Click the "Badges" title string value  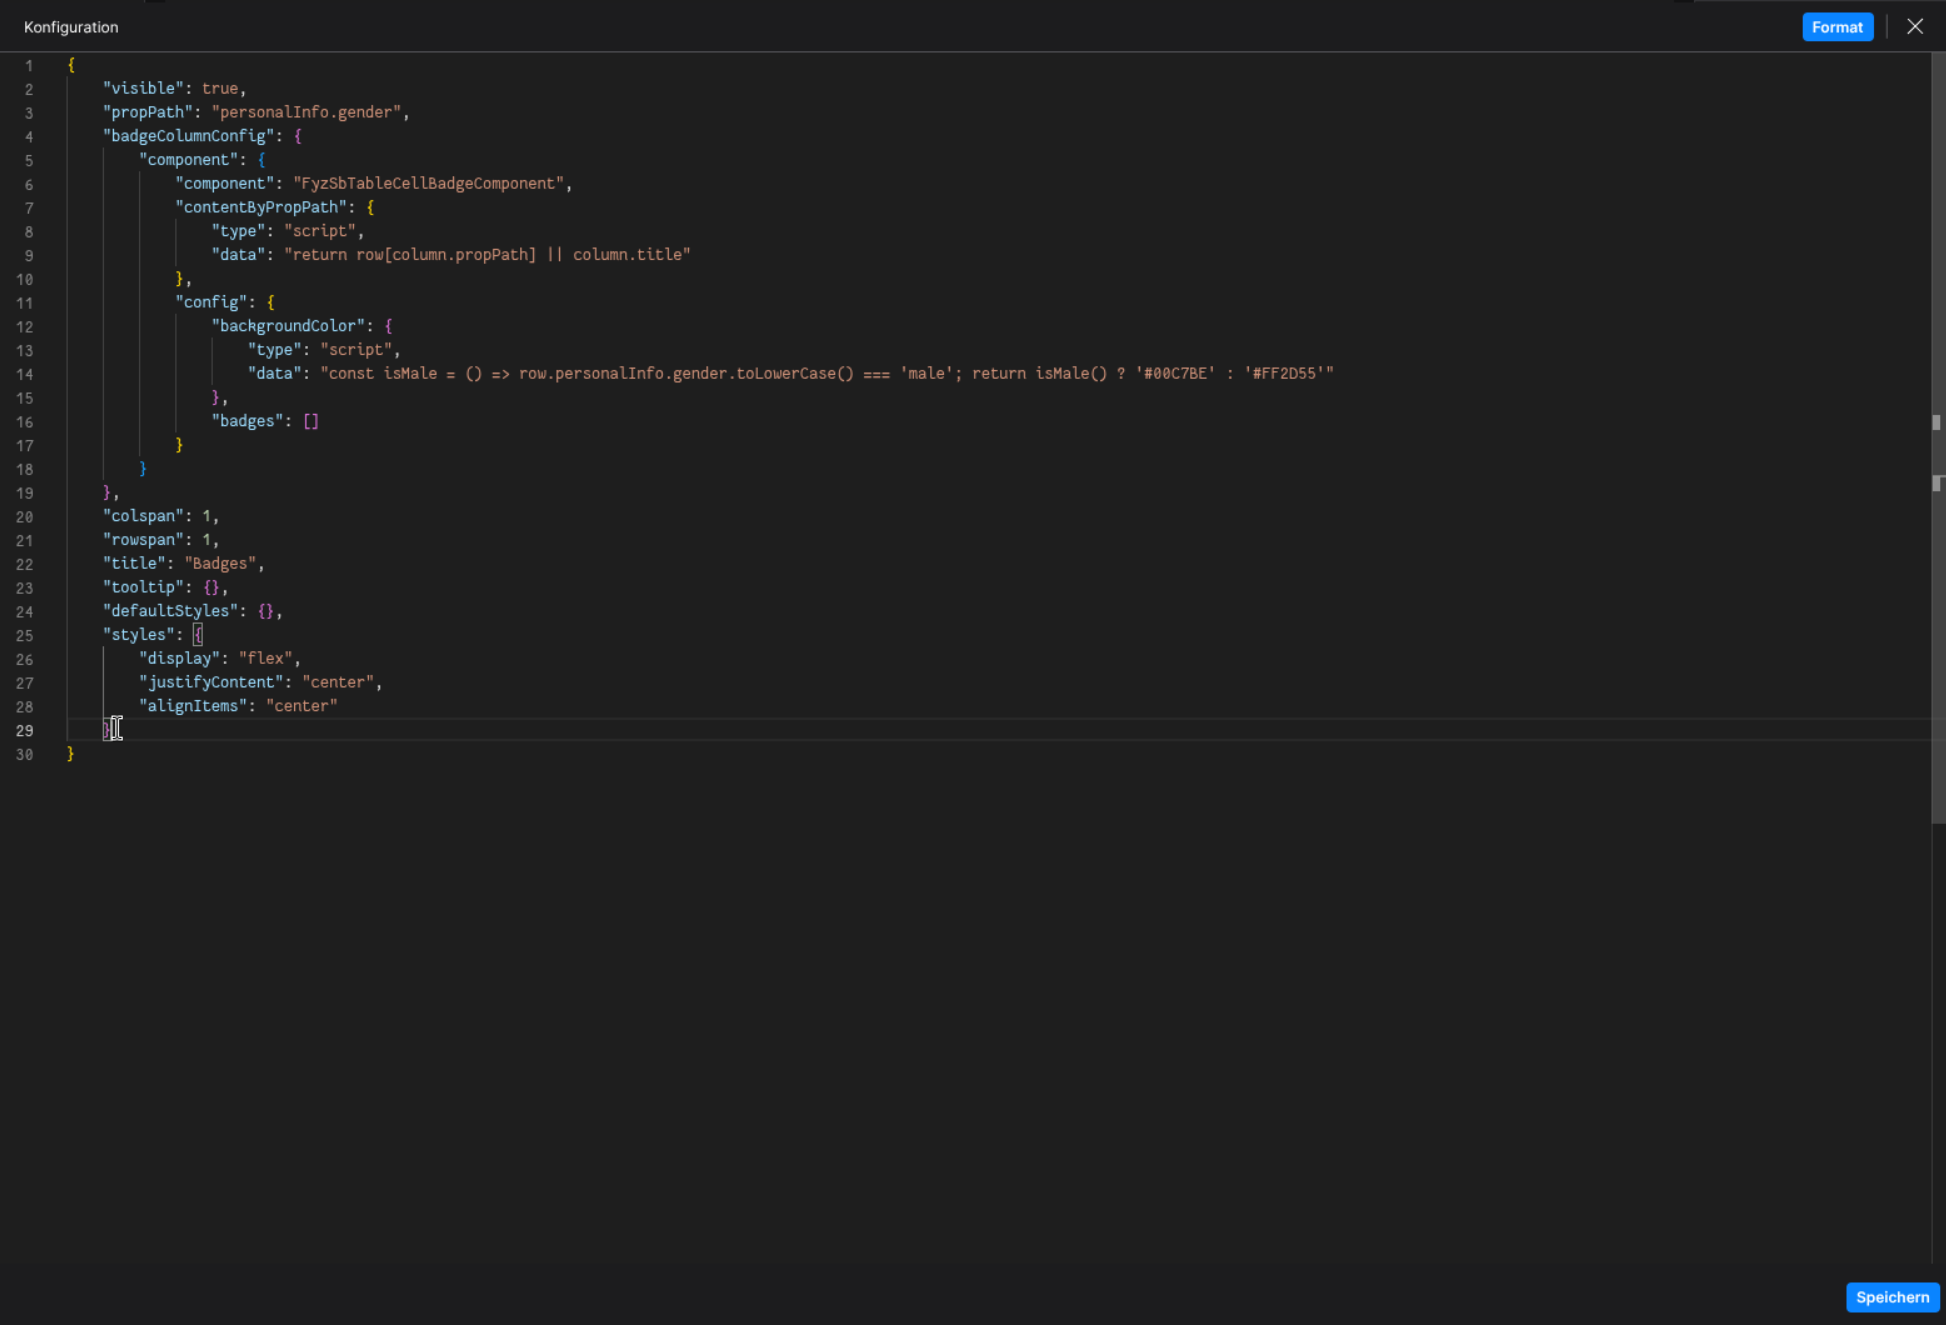220,564
